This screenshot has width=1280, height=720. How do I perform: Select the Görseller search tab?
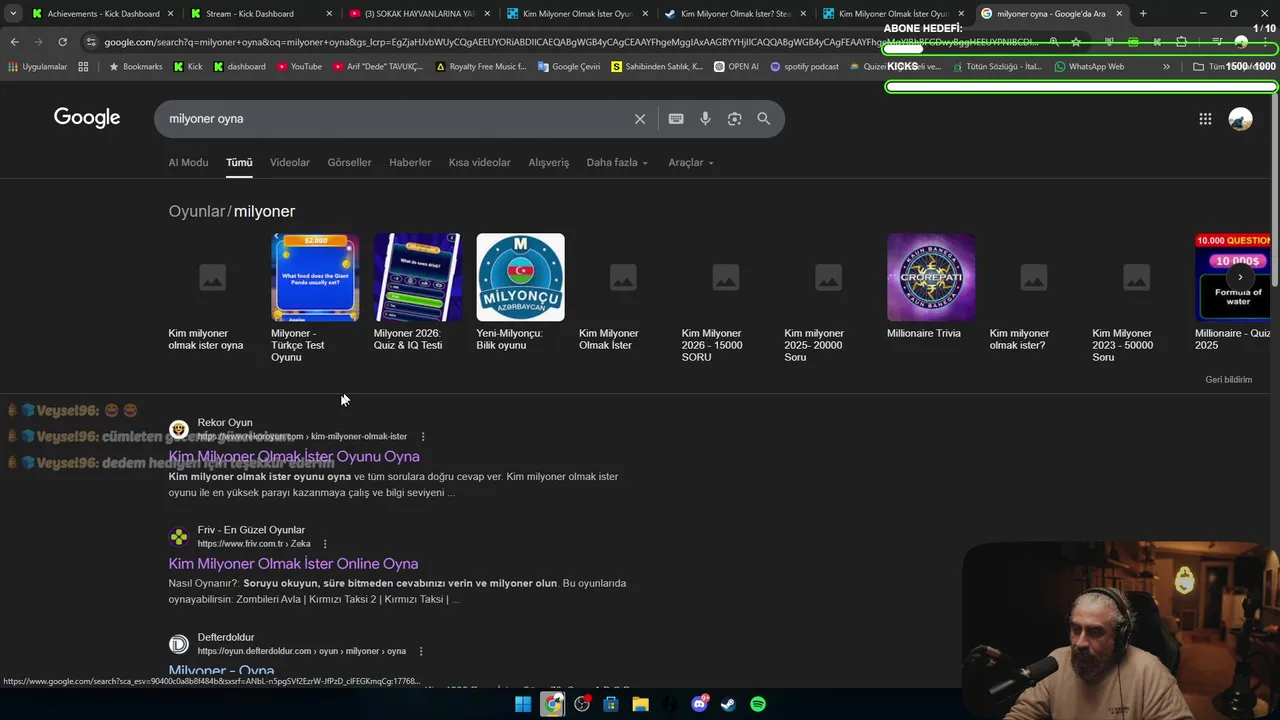click(349, 163)
